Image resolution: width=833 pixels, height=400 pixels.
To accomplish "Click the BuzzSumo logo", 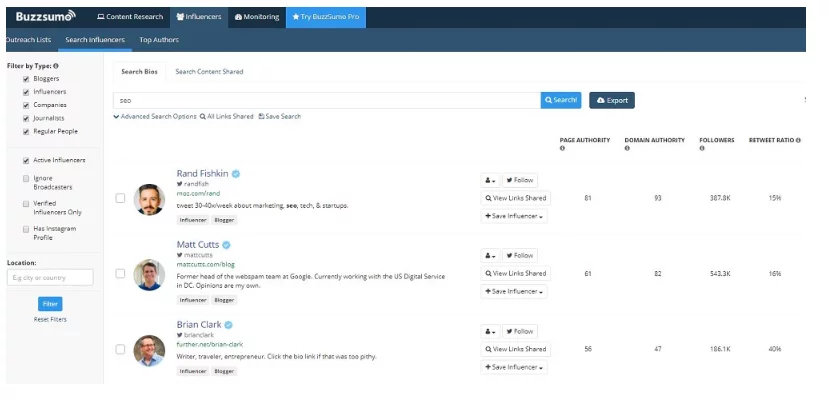I will 46,16.
